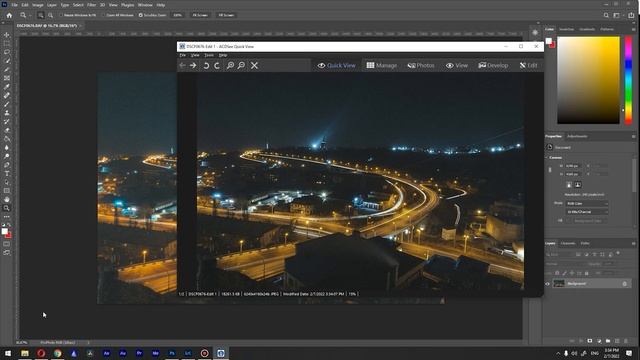The height and width of the screenshot is (360, 640).
Task: Open the Photoshop Filter menu
Action: coord(91,5)
